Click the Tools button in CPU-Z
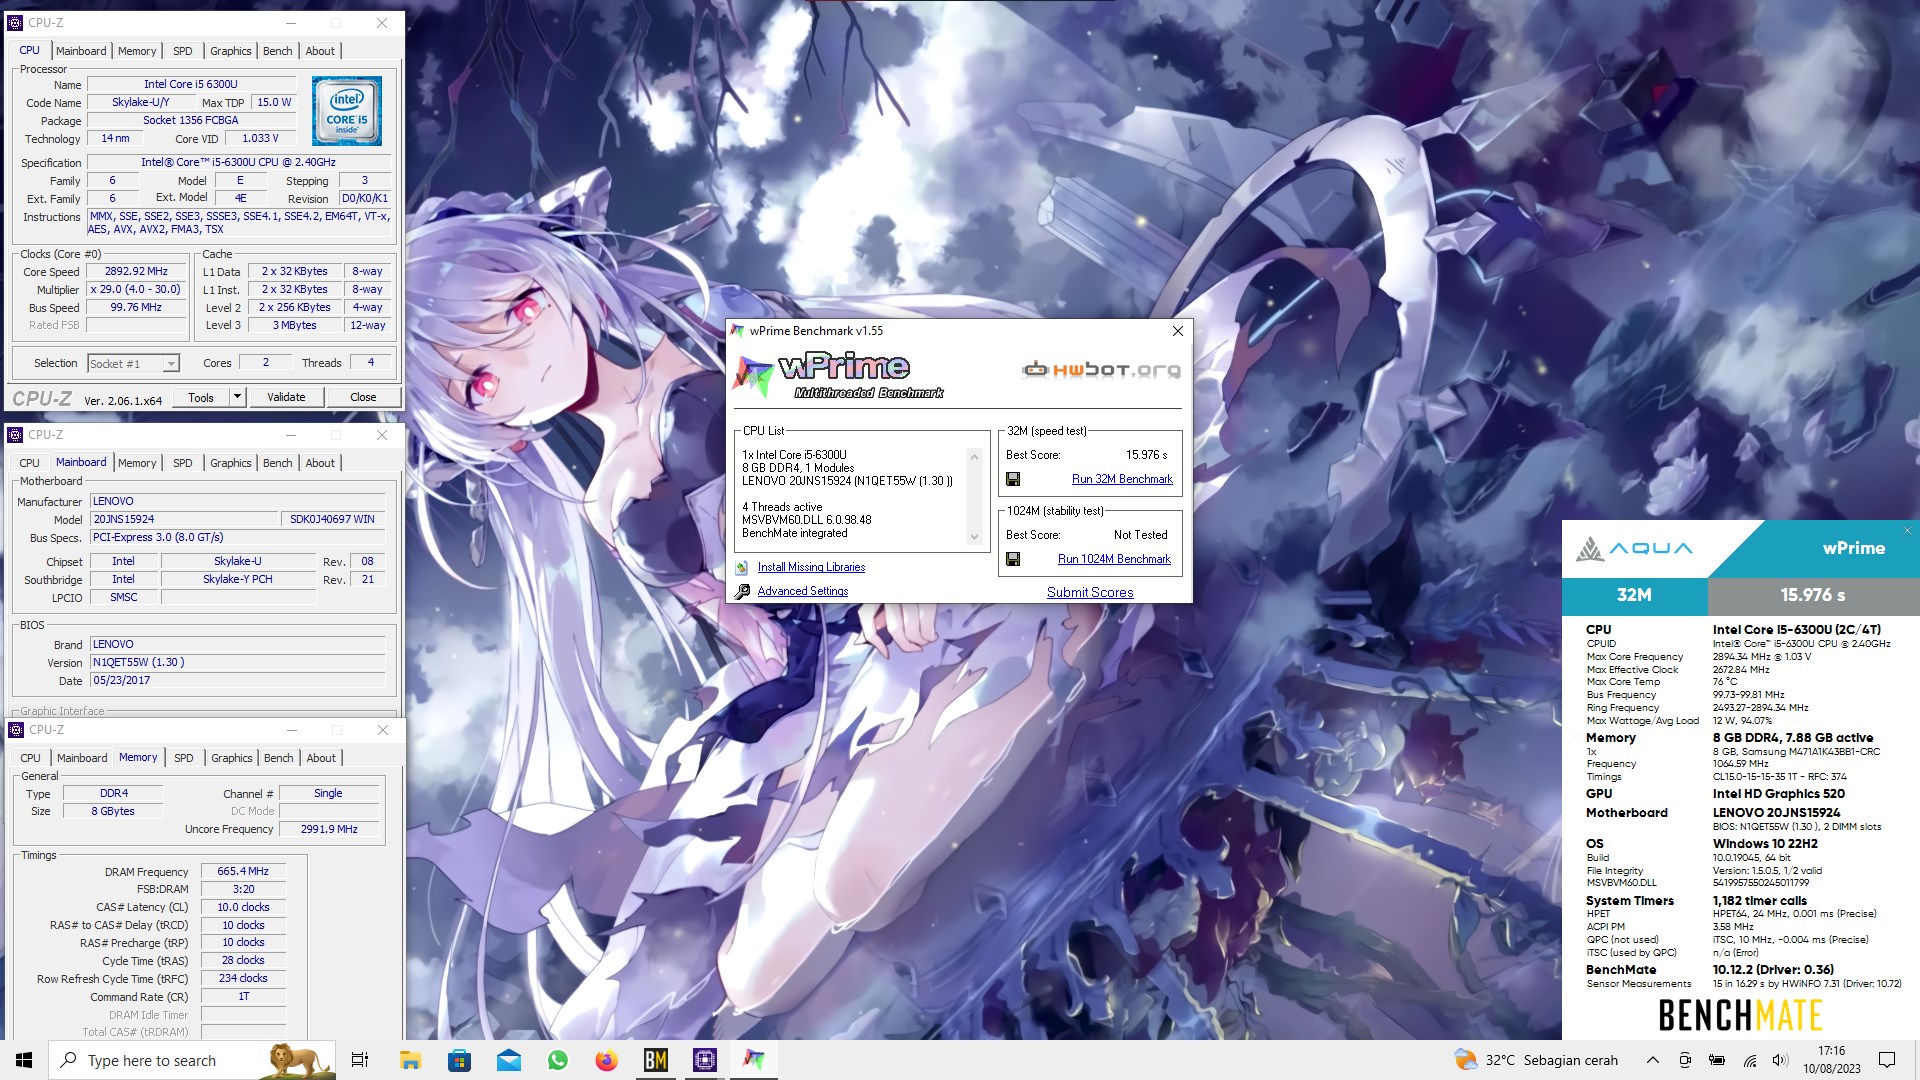 click(x=201, y=397)
